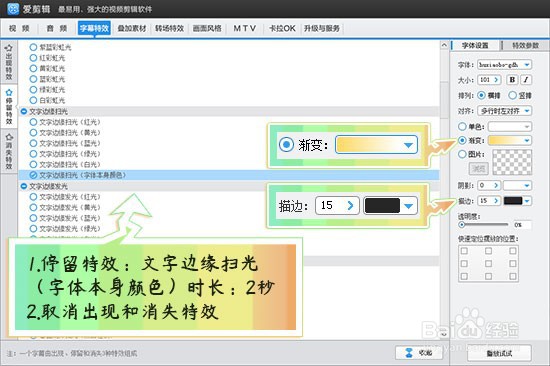Check the bottom-right quick position box
Image resolution: width=550 pixels, height=366 pixels.
(x=513, y=277)
